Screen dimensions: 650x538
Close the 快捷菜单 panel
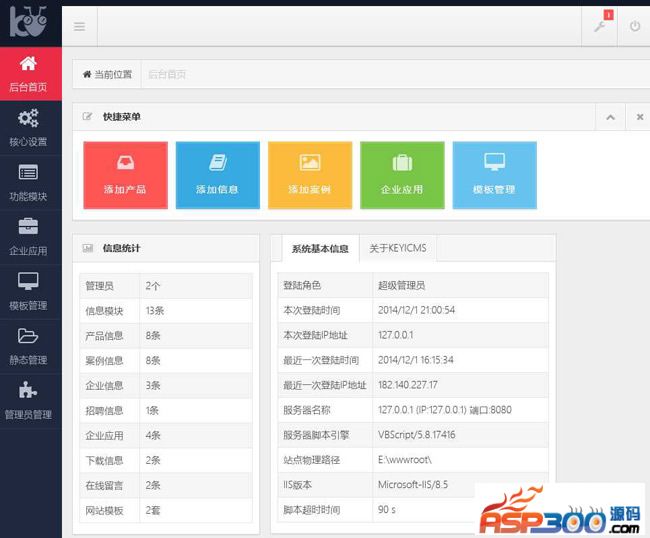(640, 117)
